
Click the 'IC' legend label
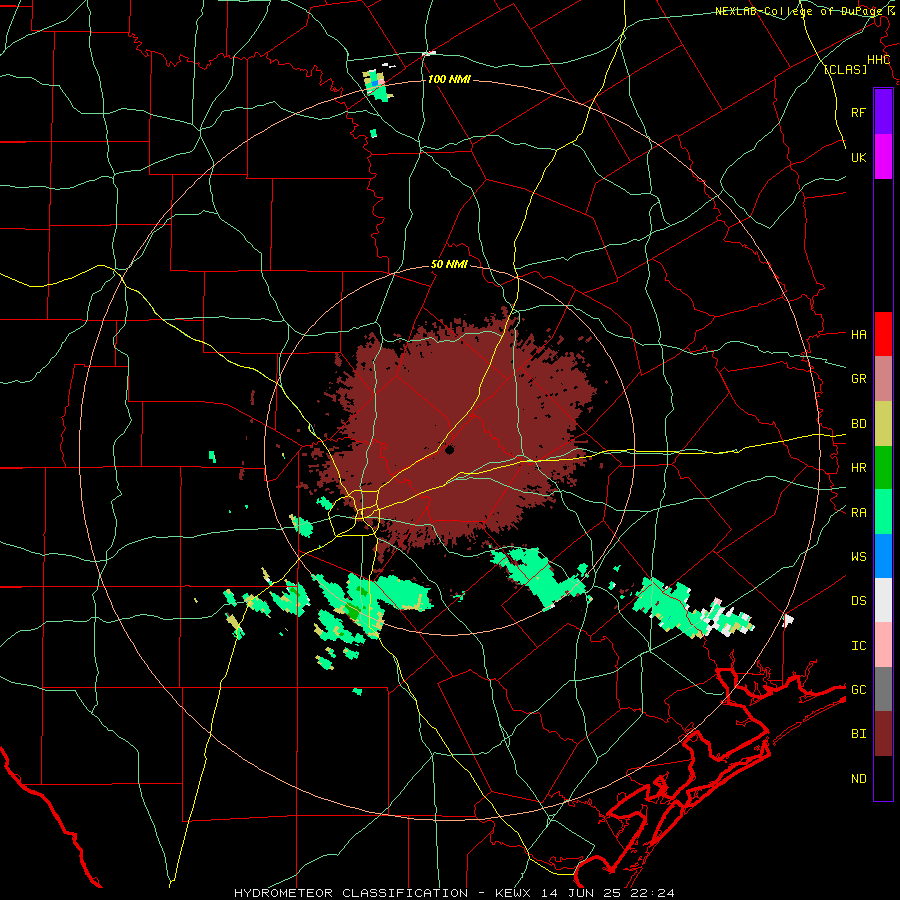click(858, 646)
